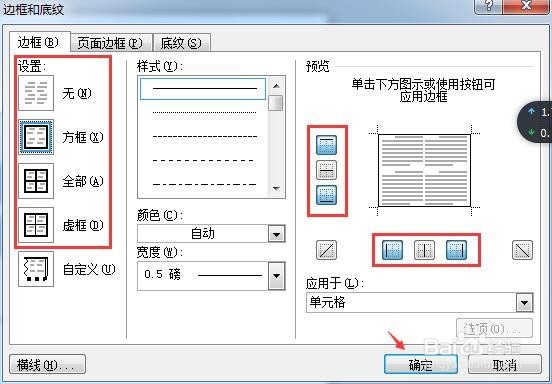Select the dash-dot line style
Screen dimensions: 552x384
205,184
